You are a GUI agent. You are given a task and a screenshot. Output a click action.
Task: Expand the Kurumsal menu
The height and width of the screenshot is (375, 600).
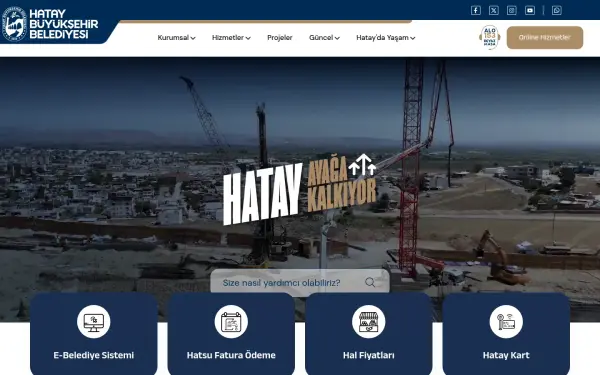tap(176, 38)
